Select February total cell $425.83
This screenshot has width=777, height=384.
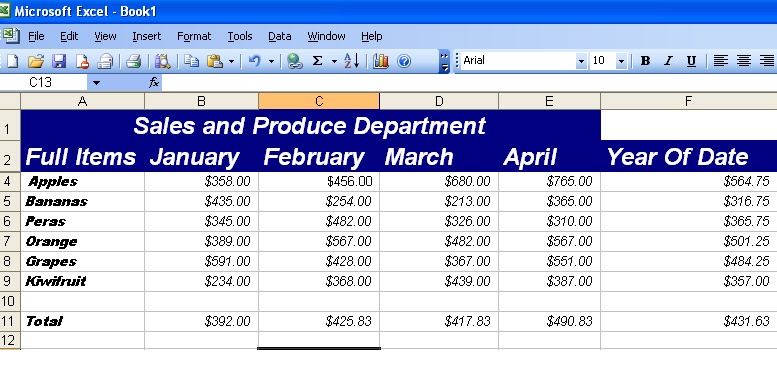pos(319,321)
